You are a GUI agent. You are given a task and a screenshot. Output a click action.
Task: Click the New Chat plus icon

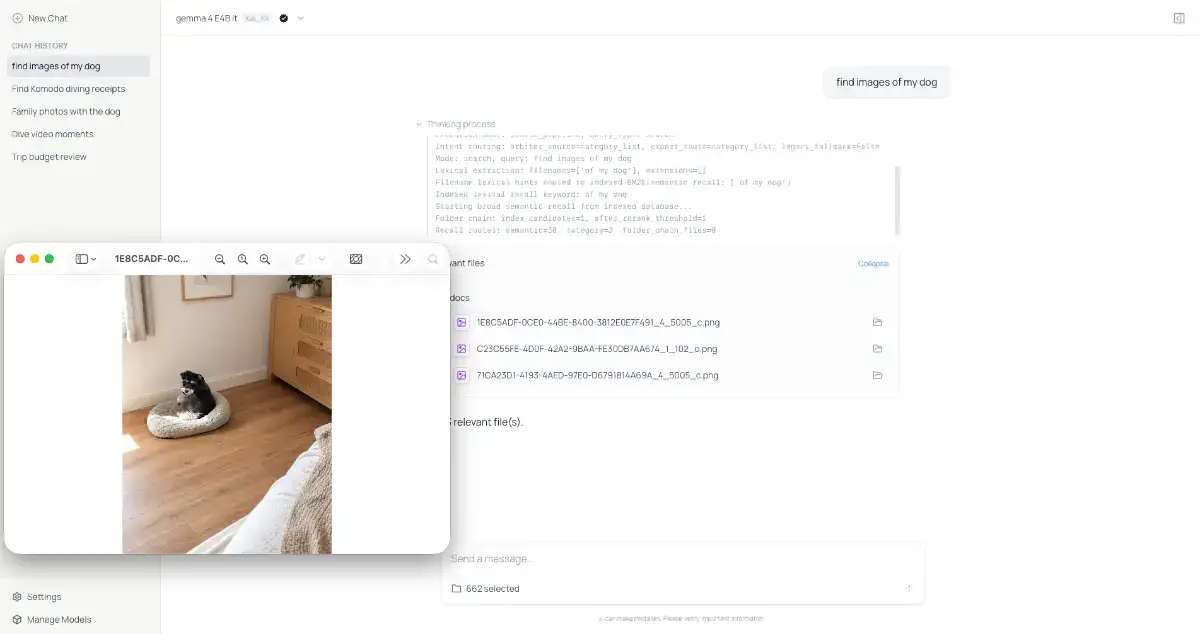pos(17,18)
